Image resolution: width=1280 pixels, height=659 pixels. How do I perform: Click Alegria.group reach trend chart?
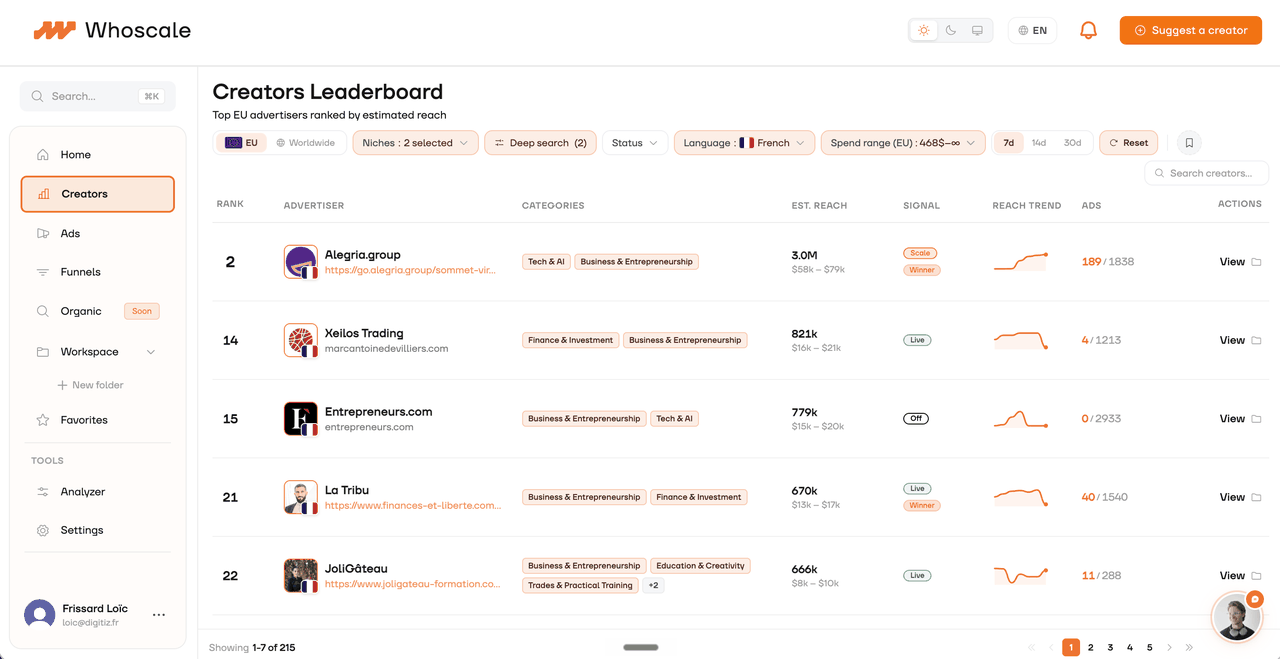click(1021, 262)
